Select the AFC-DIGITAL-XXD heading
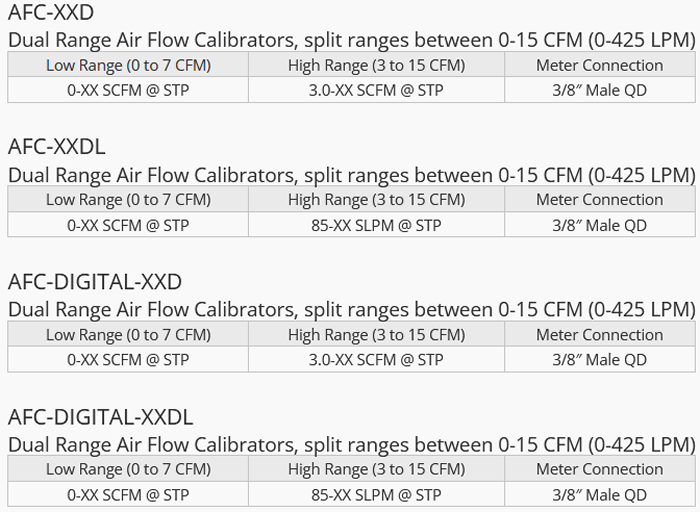Screen dimensions: 700x512 point(95,281)
